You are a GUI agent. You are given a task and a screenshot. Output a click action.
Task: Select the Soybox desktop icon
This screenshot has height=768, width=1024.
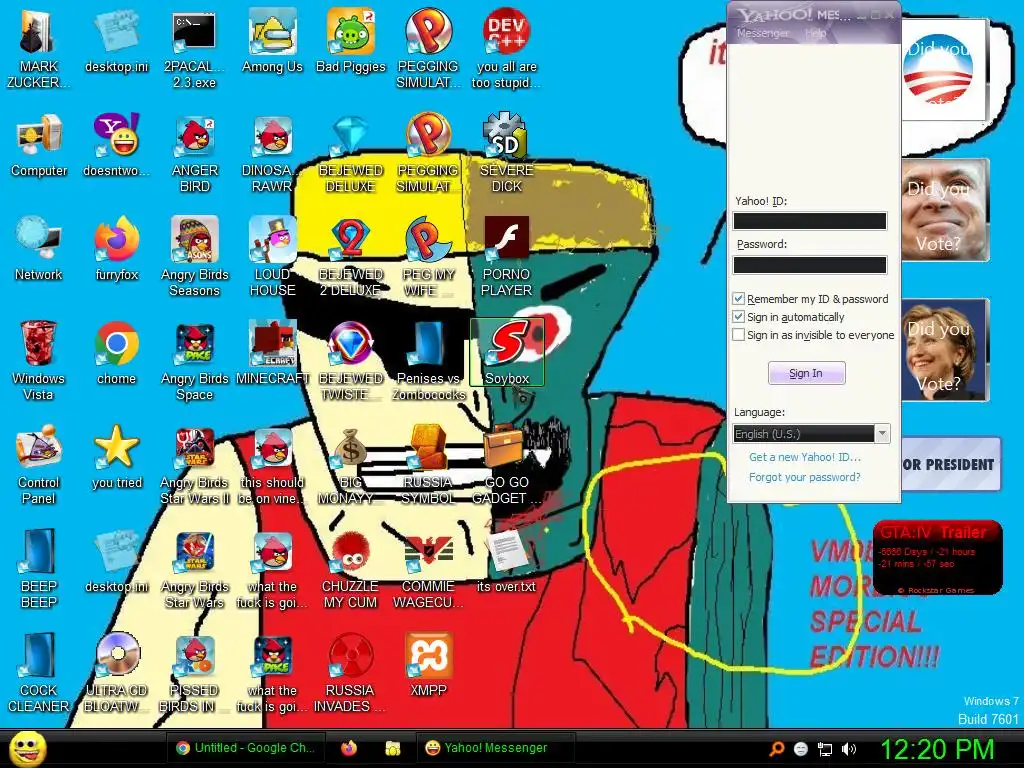tap(507, 353)
